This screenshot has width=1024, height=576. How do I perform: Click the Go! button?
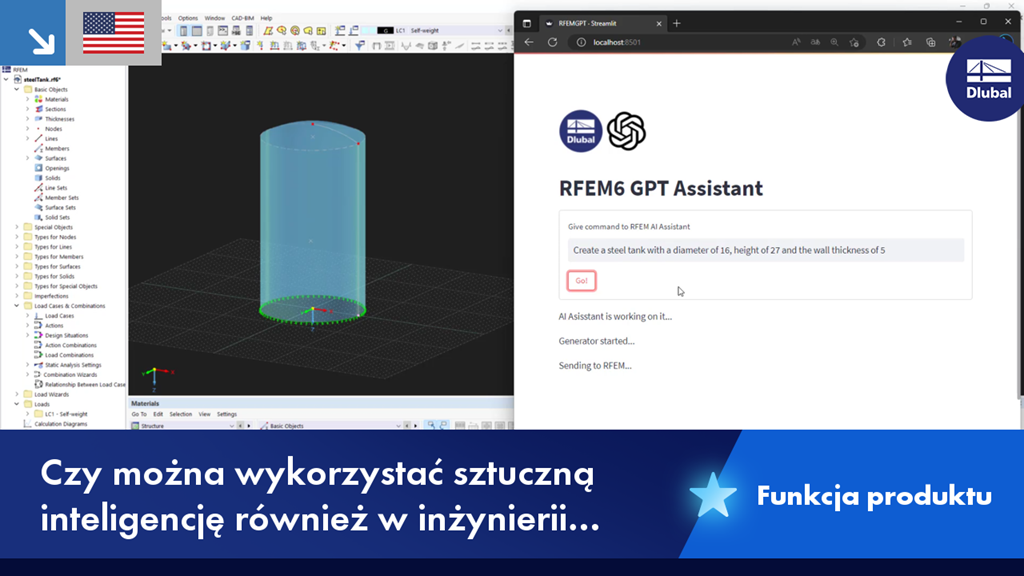[x=581, y=281]
